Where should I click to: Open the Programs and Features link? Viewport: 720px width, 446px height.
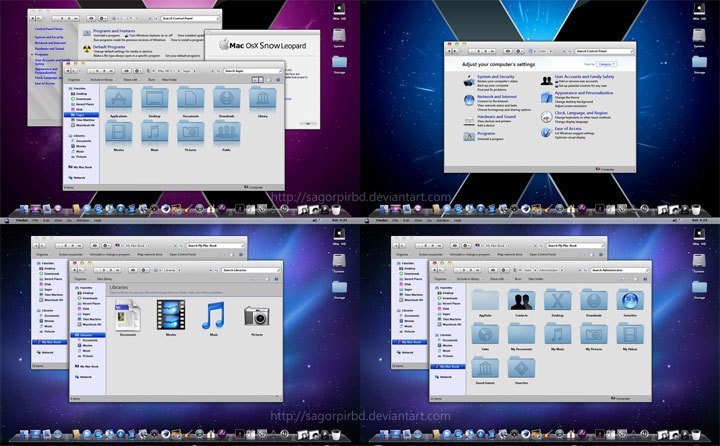[x=114, y=31]
